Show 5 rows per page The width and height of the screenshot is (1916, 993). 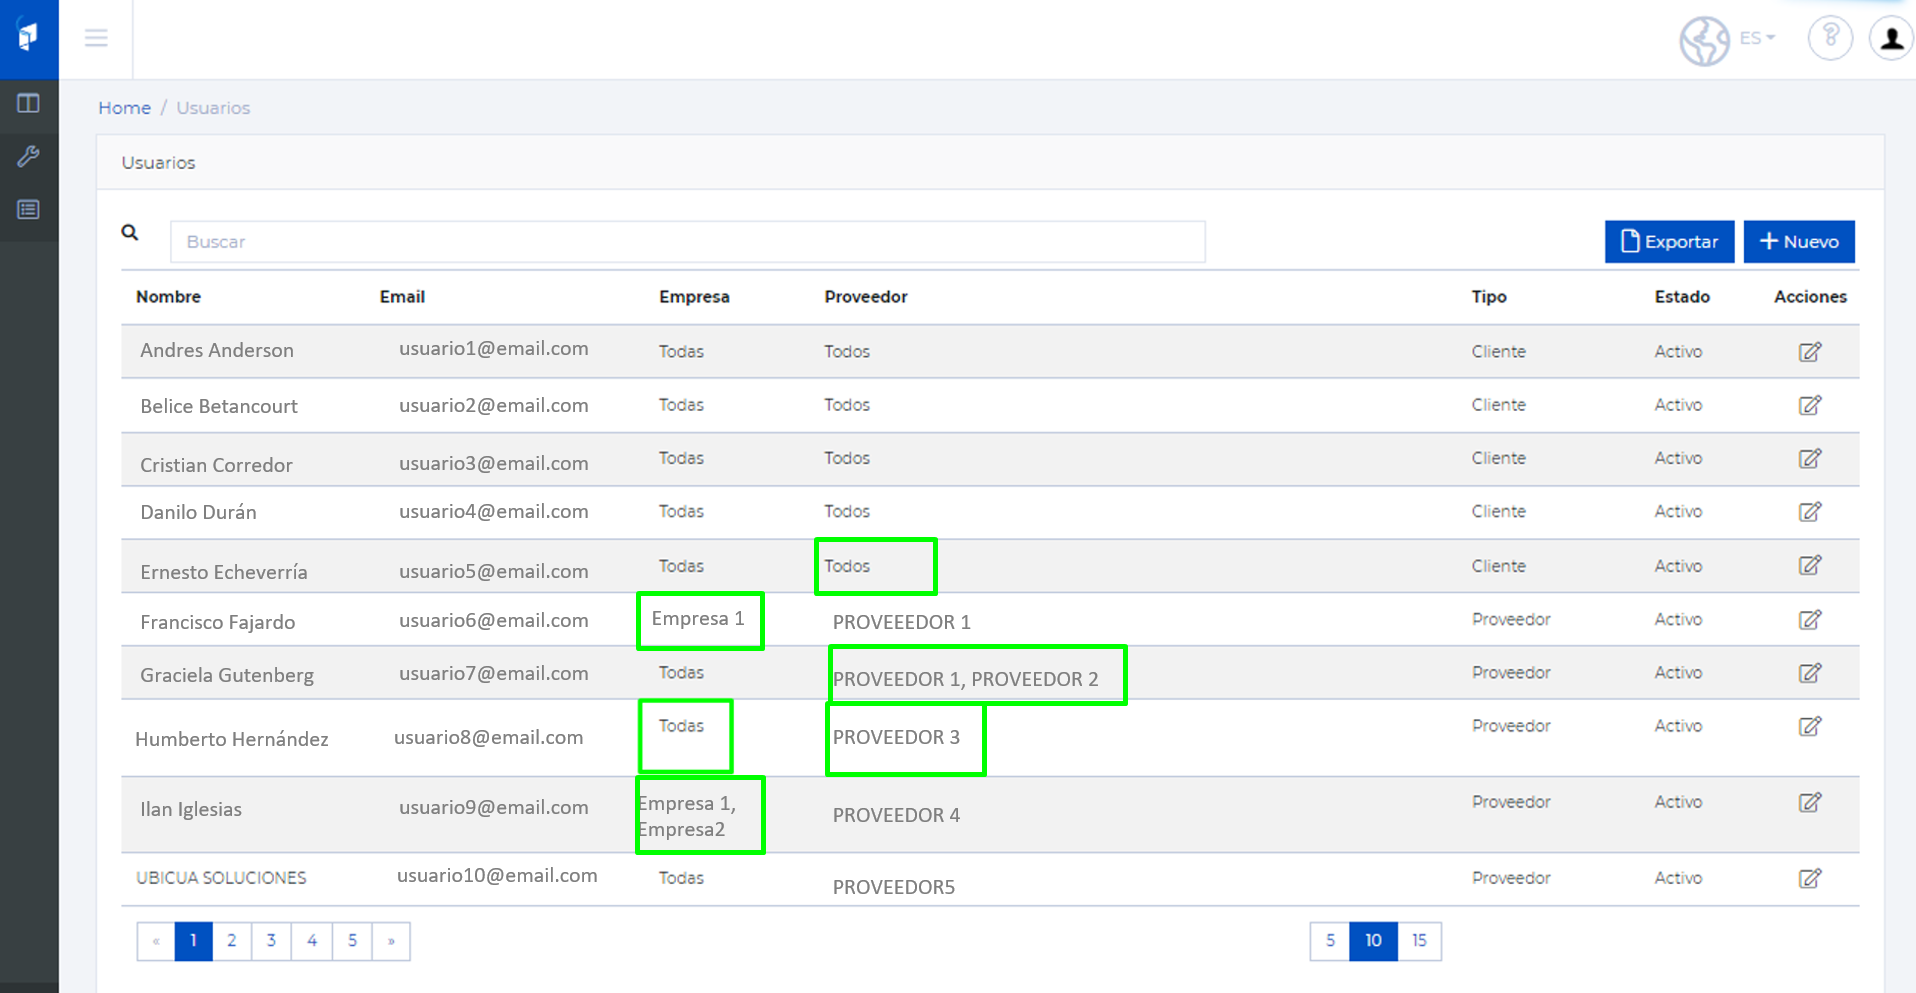click(1329, 941)
